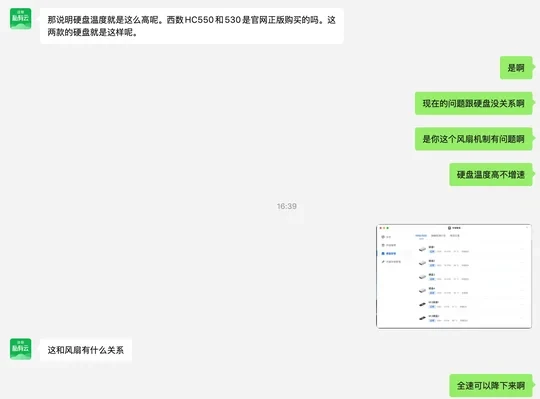Select the green message 是啊
540x399 pixels.
(x=516, y=68)
